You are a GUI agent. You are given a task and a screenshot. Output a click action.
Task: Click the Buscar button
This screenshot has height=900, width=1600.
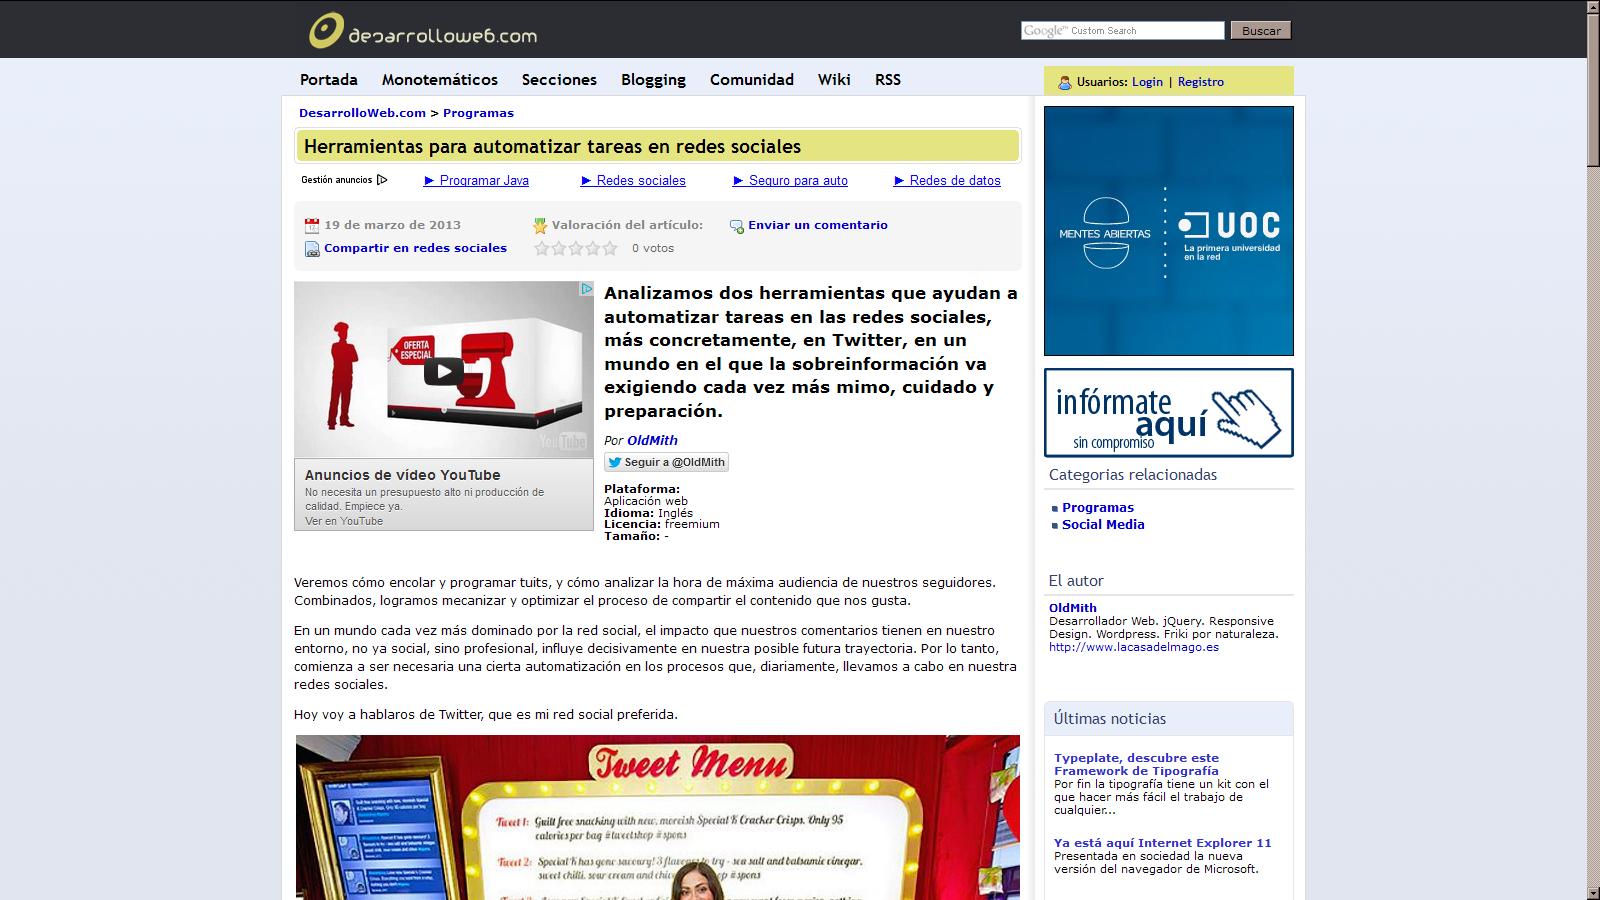(x=1261, y=31)
